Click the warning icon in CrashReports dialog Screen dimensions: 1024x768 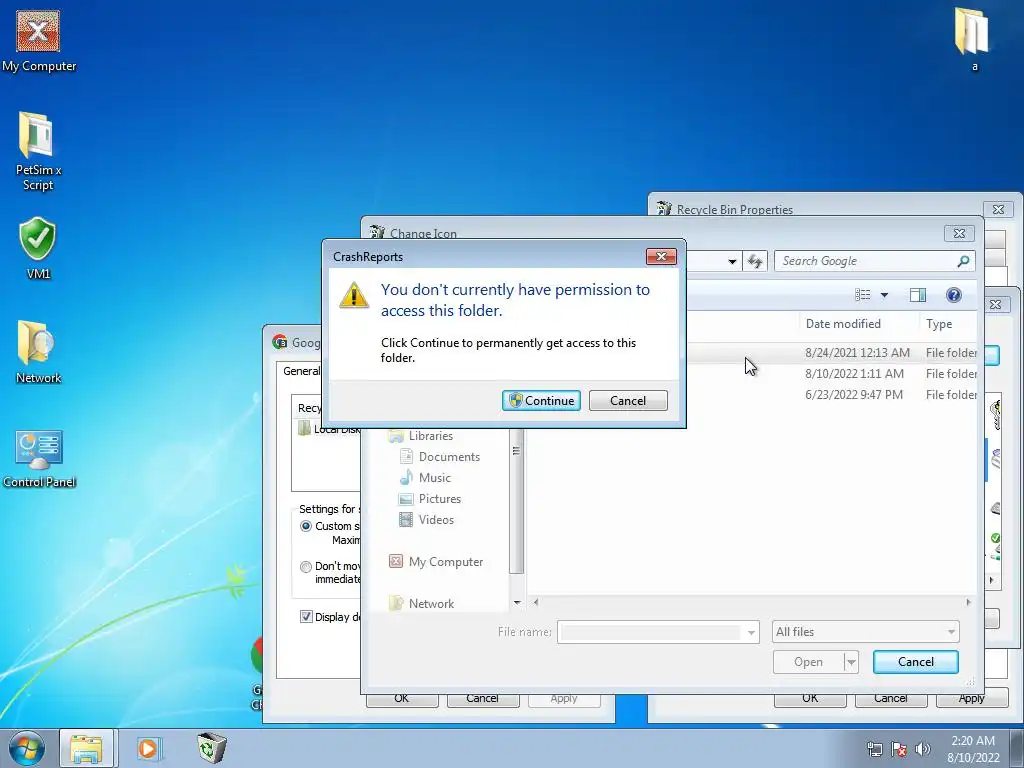point(354,295)
